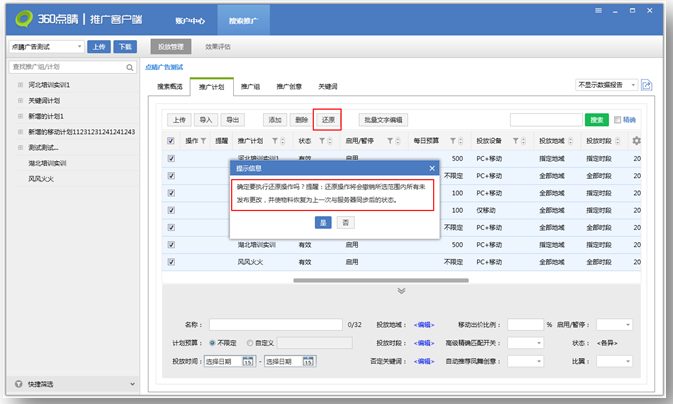673x404 pixels.
Task: Close the 提示信息 dialog with the X
Action: 432,169
